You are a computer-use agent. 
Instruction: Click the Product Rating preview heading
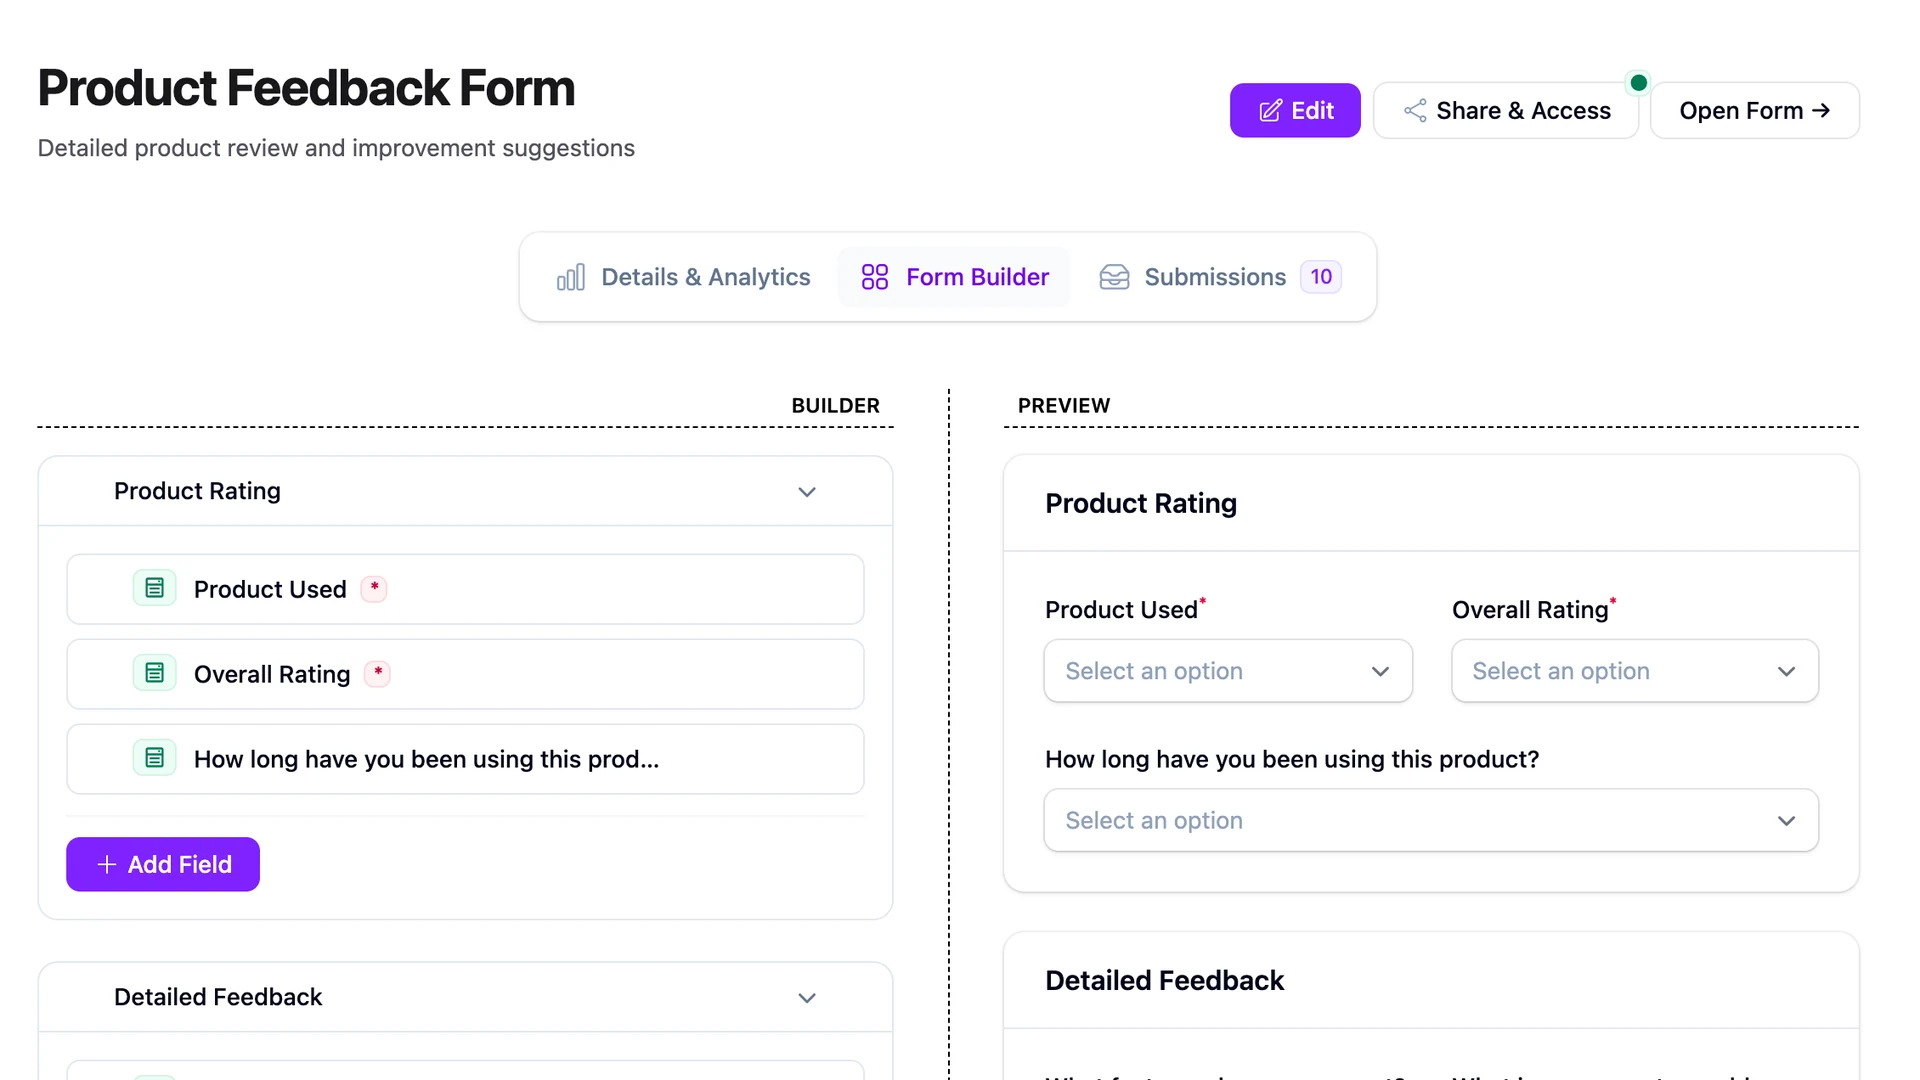coord(1141,503)
